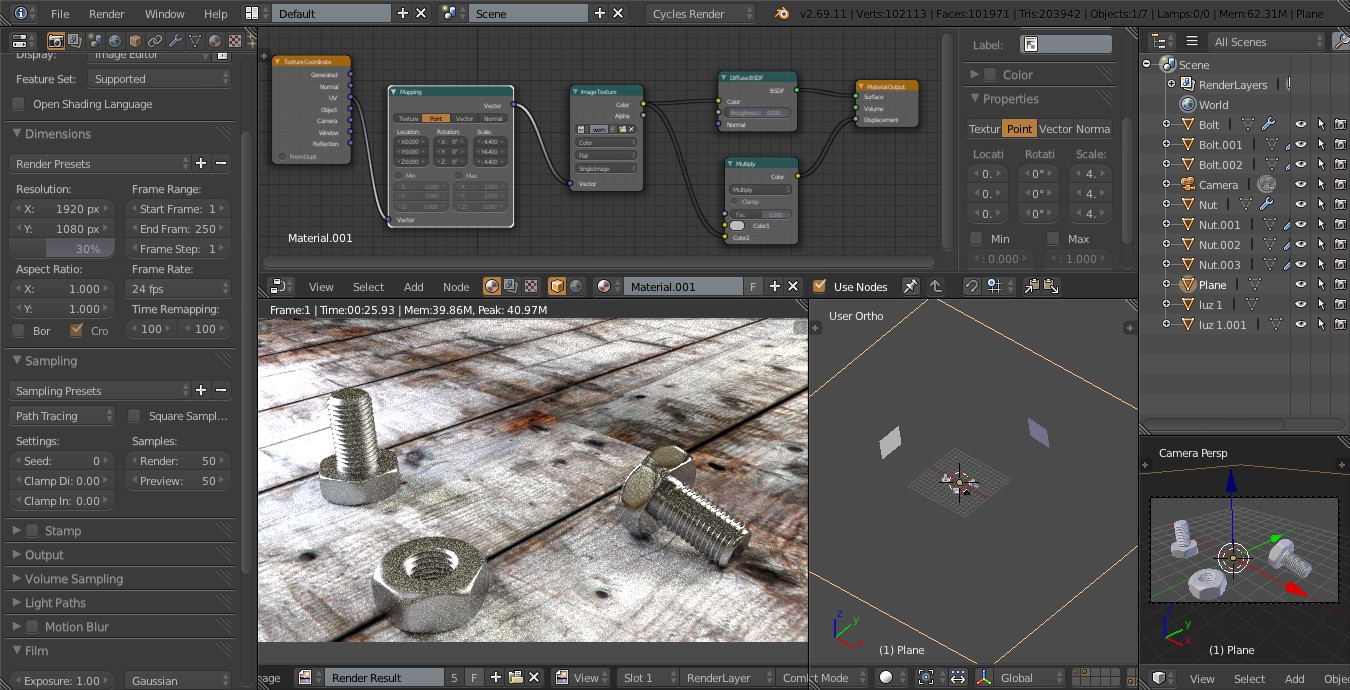1350x690 pixels.
Task: Select compositing node tree type icon
Action: (x=511, y=286)
